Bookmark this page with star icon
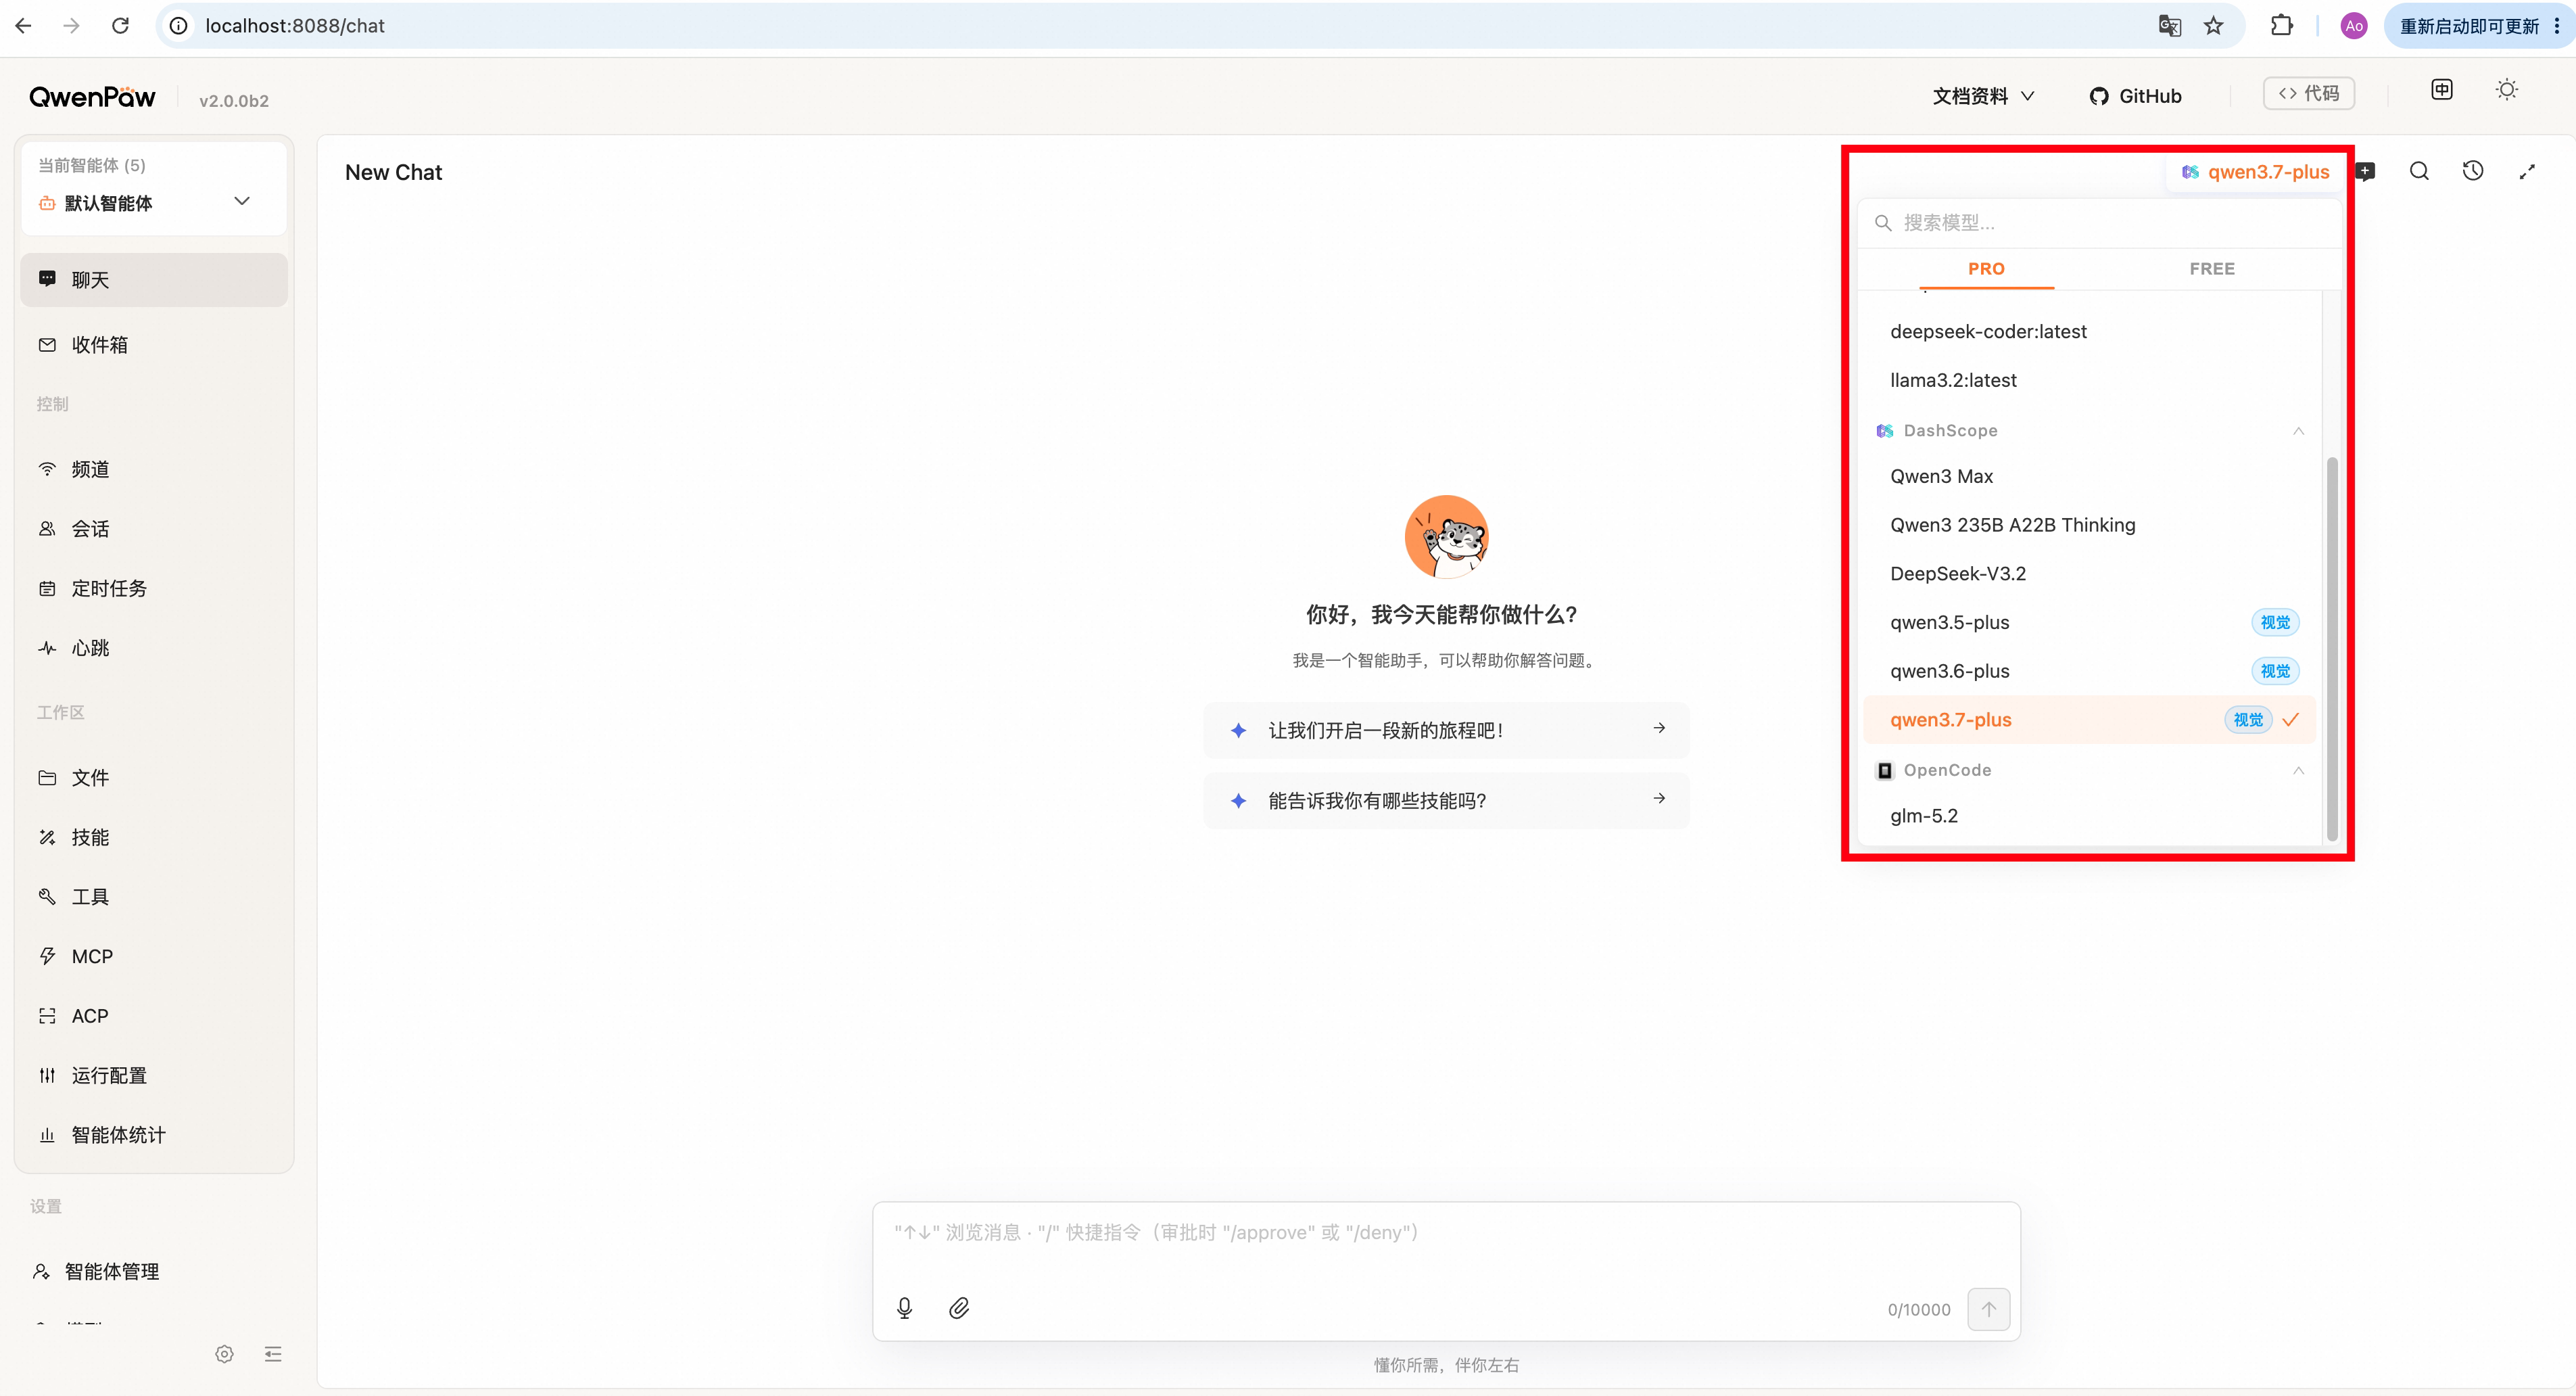The height and width of the screenshot is (1396, 2576). (x=2214, y=26)
